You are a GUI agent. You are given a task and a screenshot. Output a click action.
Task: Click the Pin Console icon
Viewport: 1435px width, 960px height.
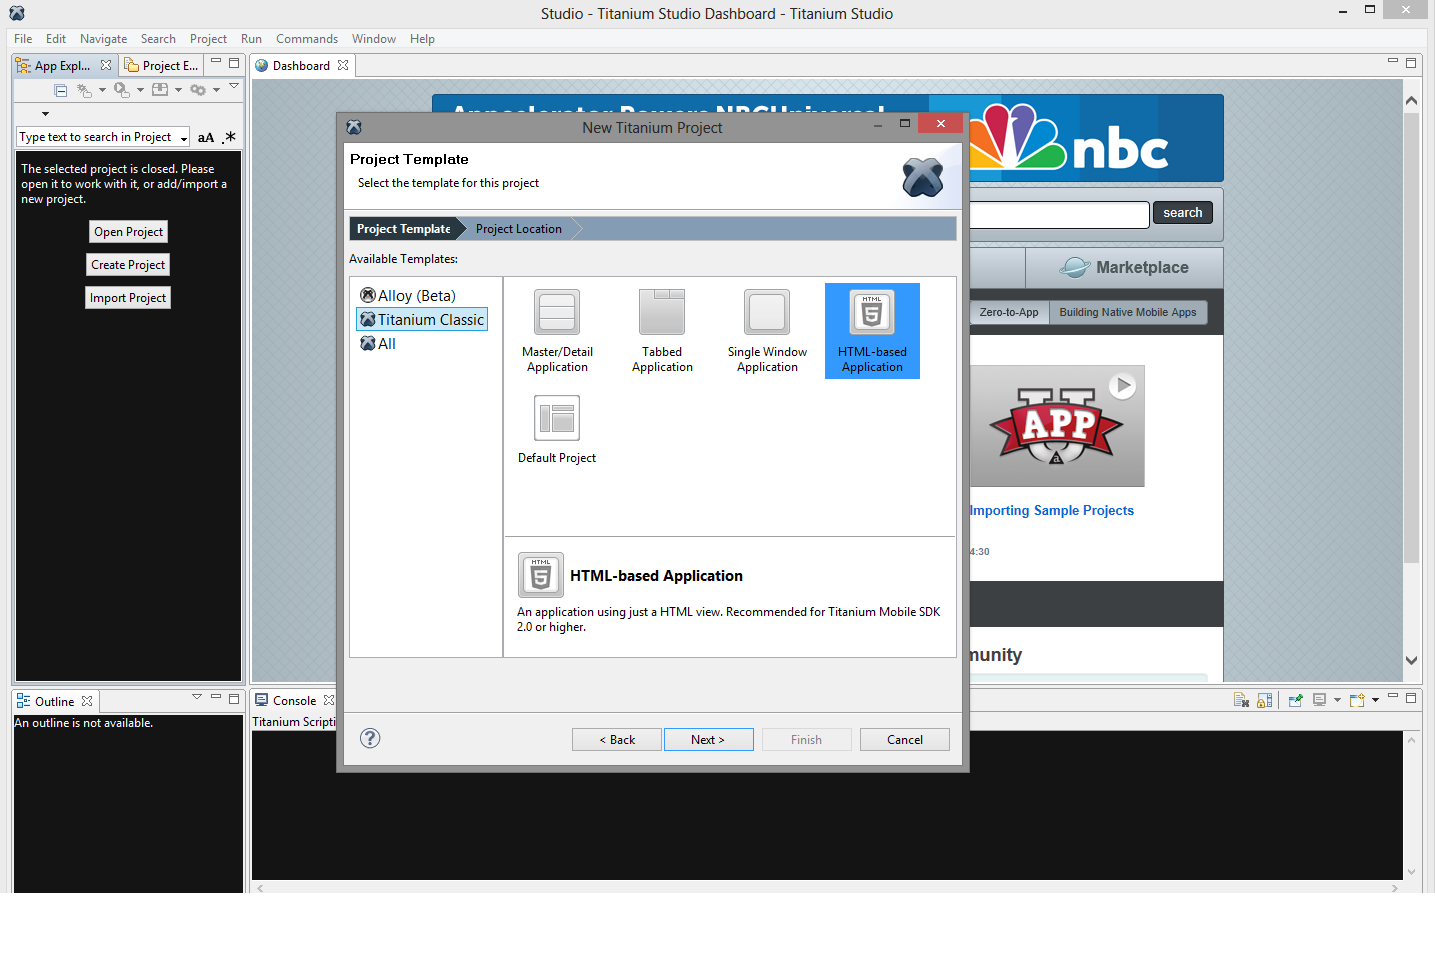(1296, 700)
